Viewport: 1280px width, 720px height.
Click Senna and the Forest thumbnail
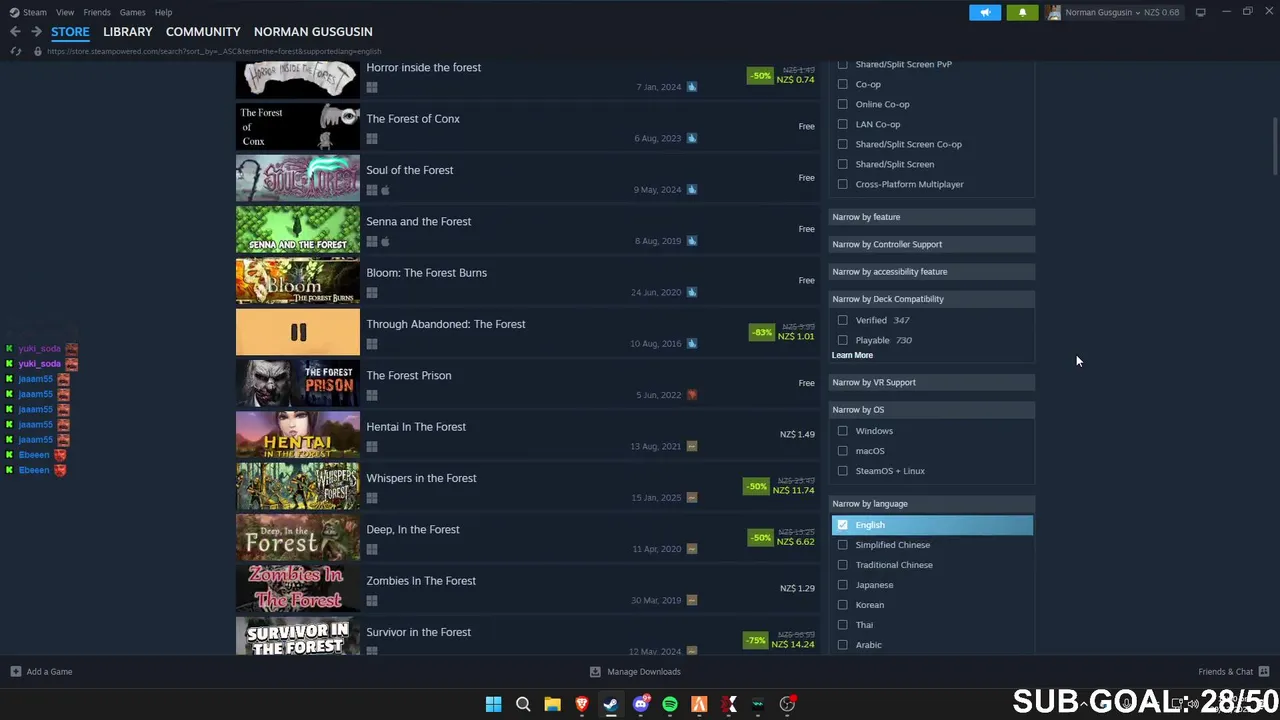(298, 230)
